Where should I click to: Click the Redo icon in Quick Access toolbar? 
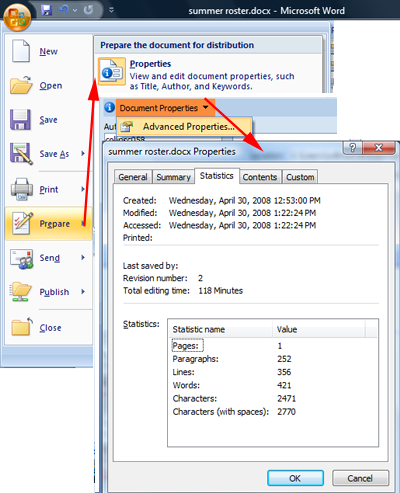tap(88, 10)
